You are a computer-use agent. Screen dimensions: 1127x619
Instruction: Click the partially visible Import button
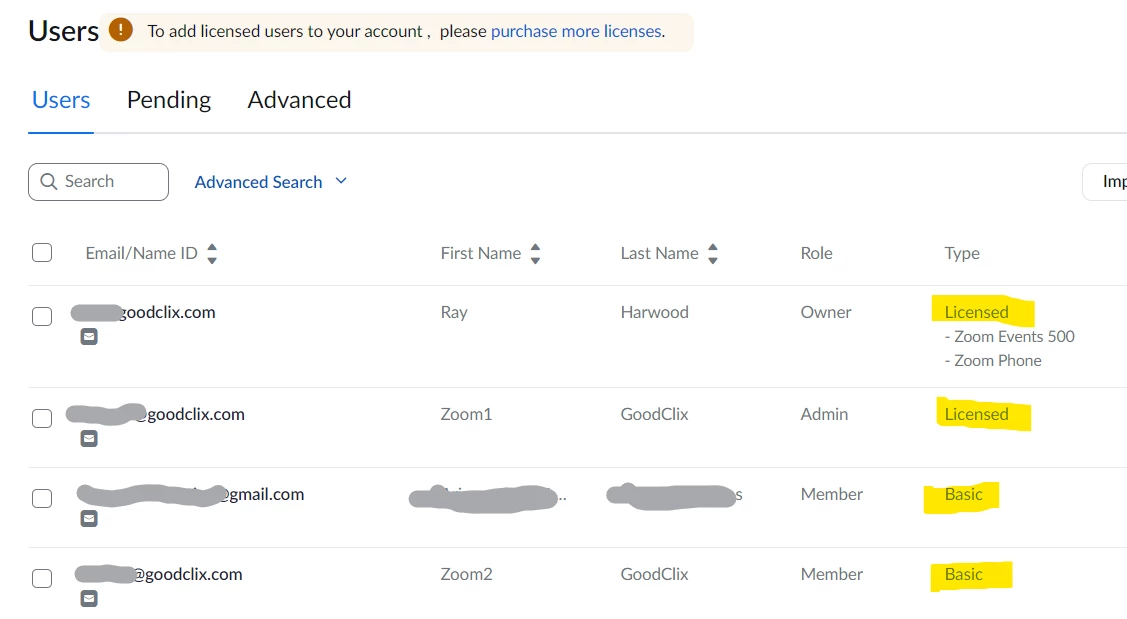point(1110,182)
